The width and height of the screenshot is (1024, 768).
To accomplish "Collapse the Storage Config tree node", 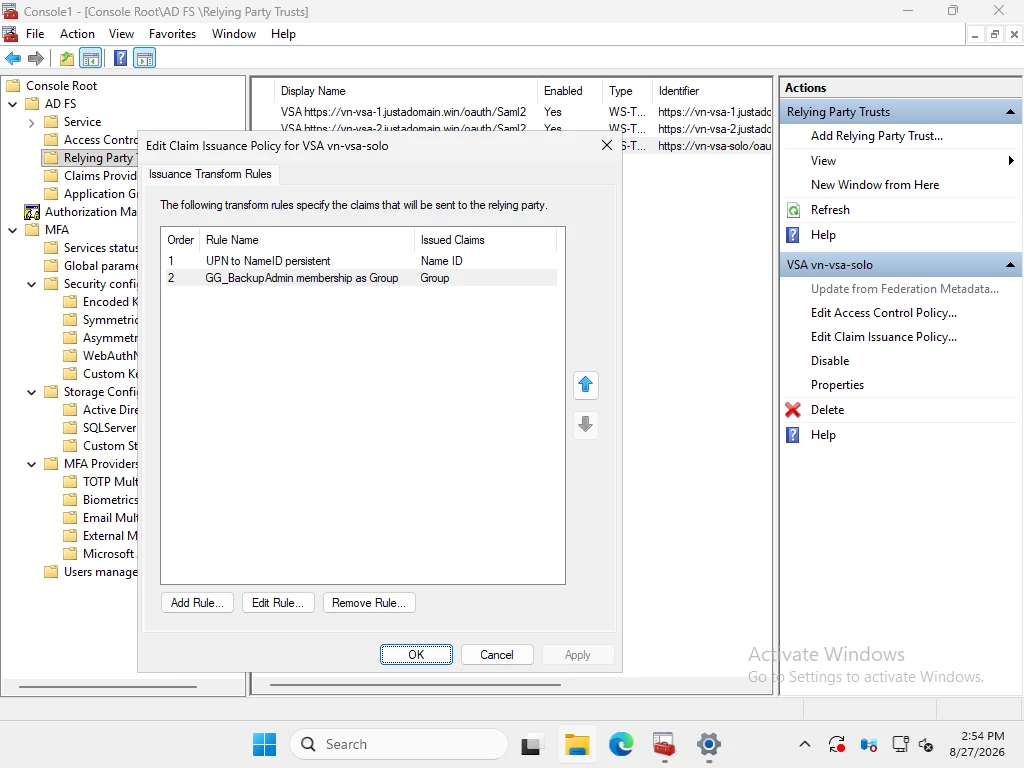I will (31, 392).
